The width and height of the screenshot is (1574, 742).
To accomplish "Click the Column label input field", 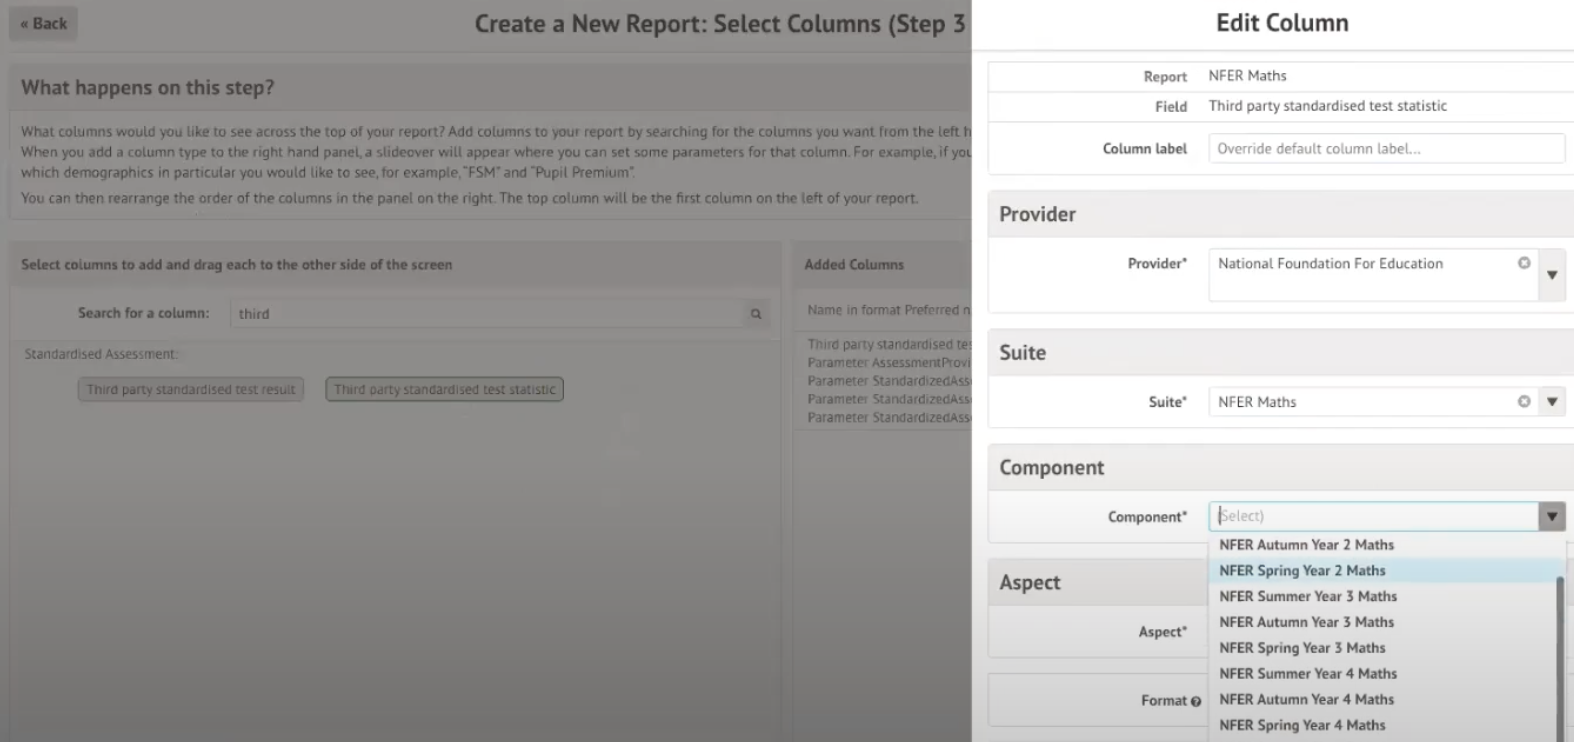I will [1386, 149].
